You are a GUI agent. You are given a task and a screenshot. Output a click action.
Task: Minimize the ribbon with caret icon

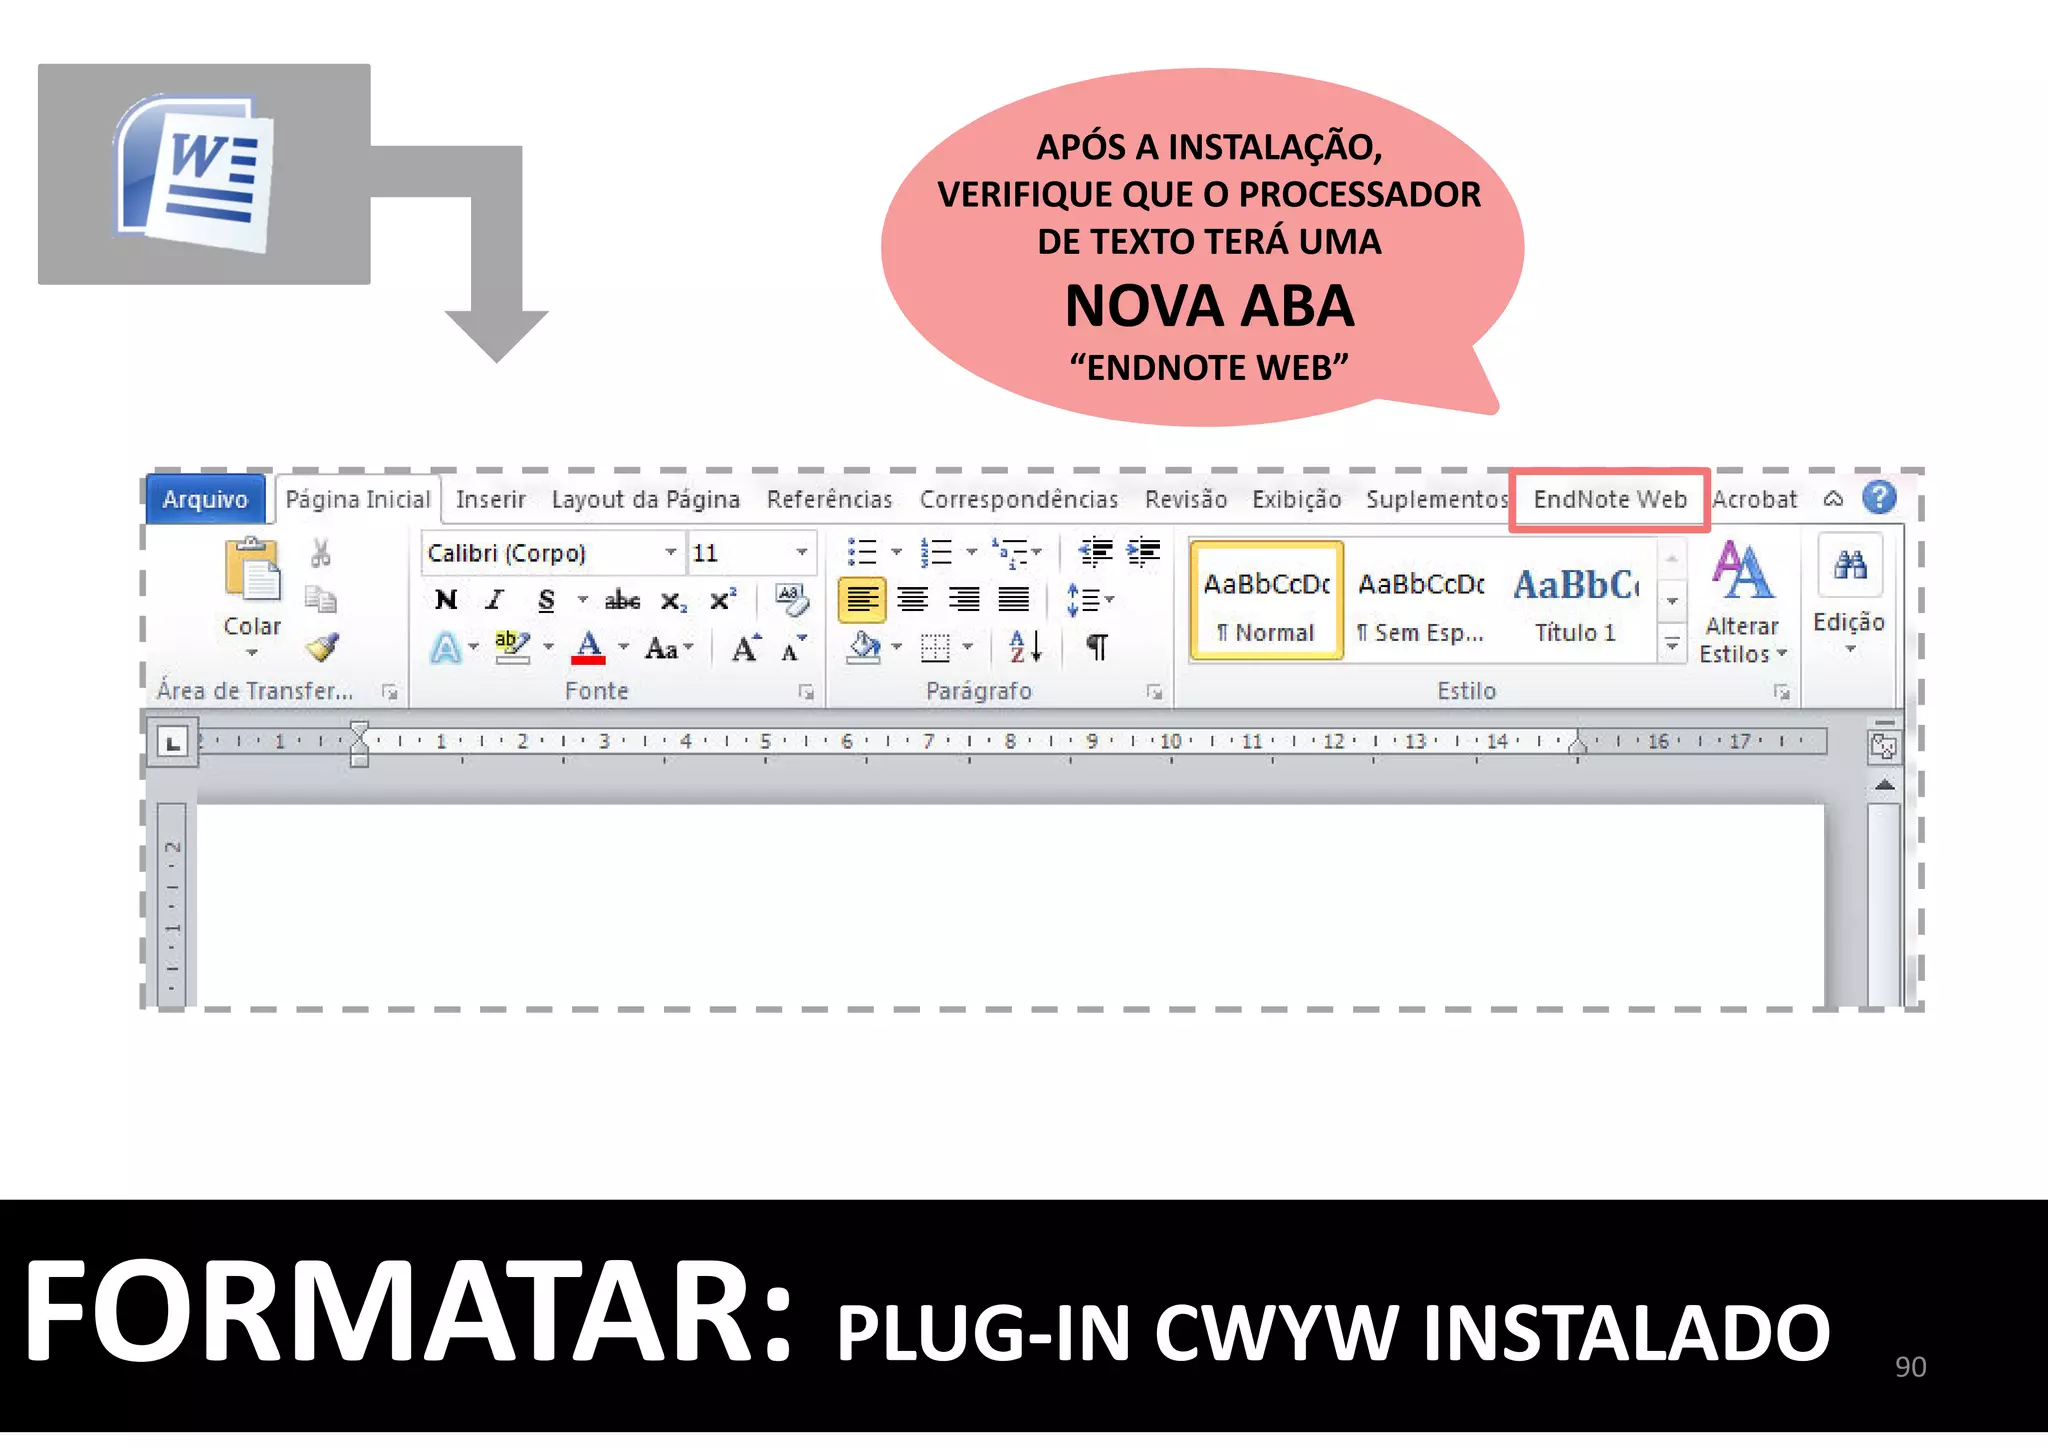coord(1833,498)
